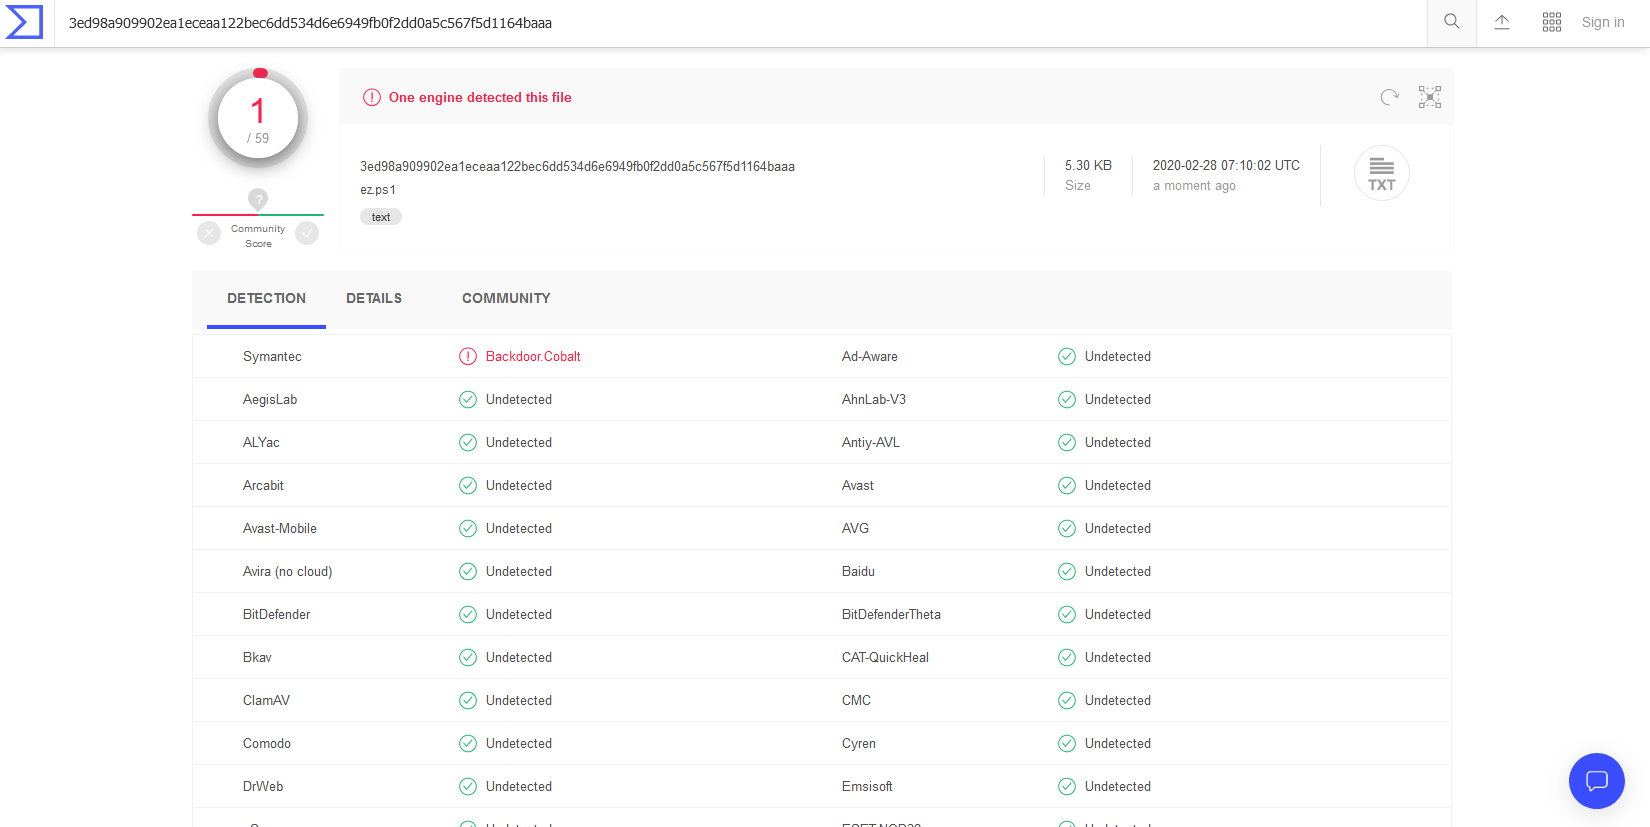Switch to the COMMUNITY tab
This screenshot has height=827, width=1650.
click(506, 298)
